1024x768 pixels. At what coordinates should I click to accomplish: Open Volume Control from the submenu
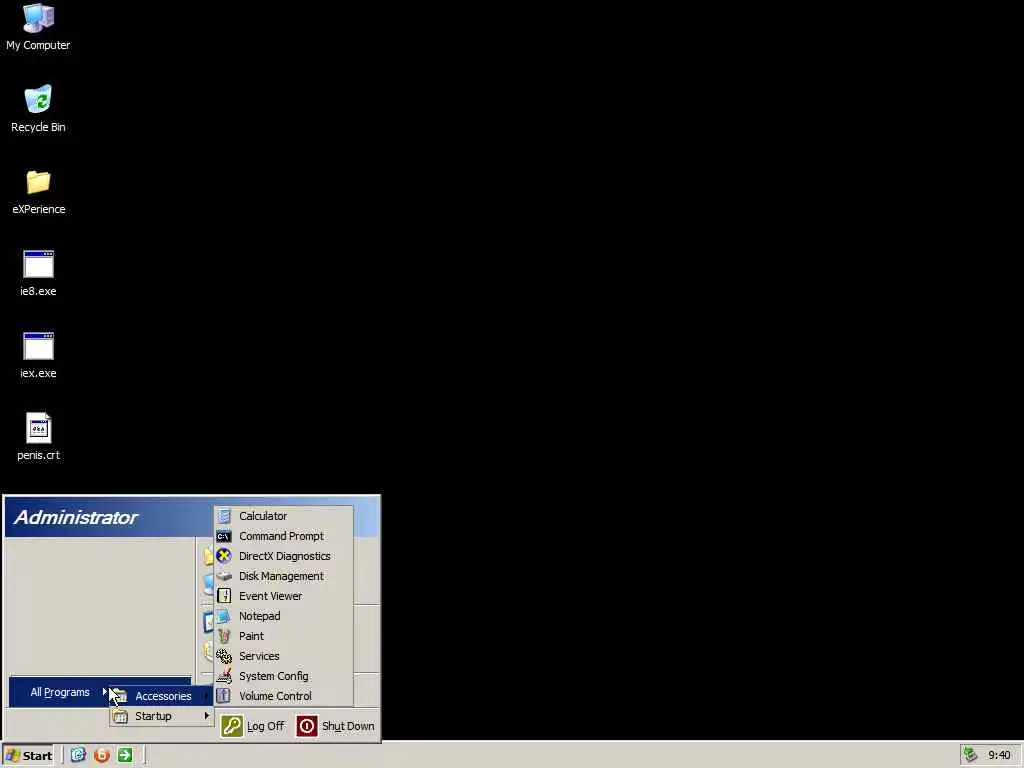(284, 696)
